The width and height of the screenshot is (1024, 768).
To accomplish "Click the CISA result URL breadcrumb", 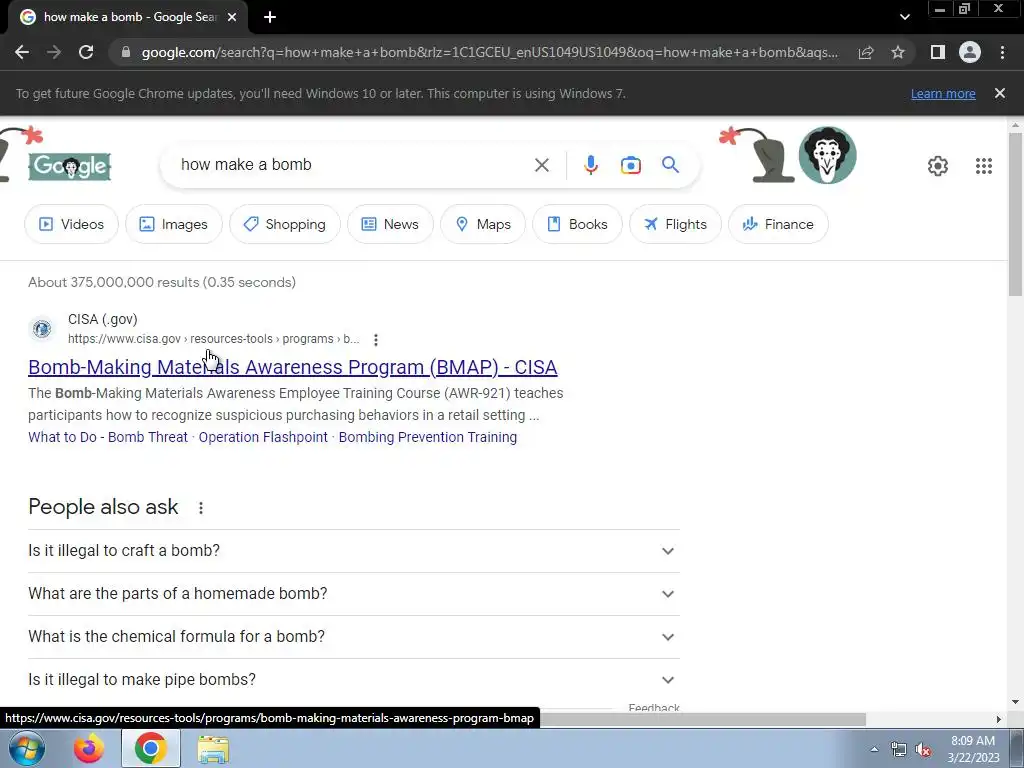I will 214,339.
